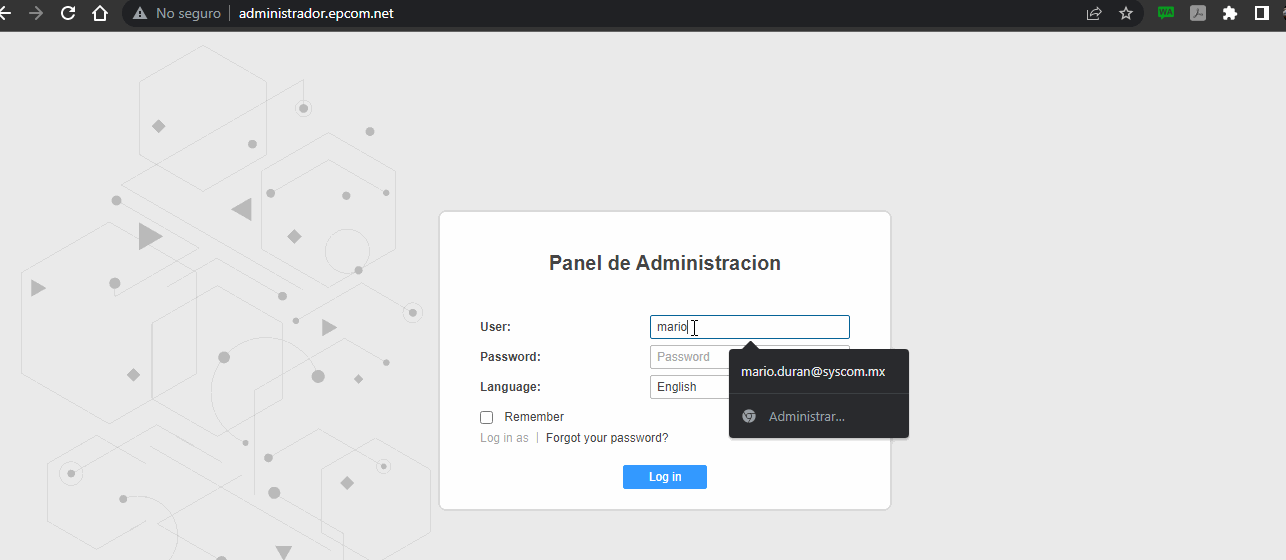
Task: Focus the Password input field
Action: (690, 357)
